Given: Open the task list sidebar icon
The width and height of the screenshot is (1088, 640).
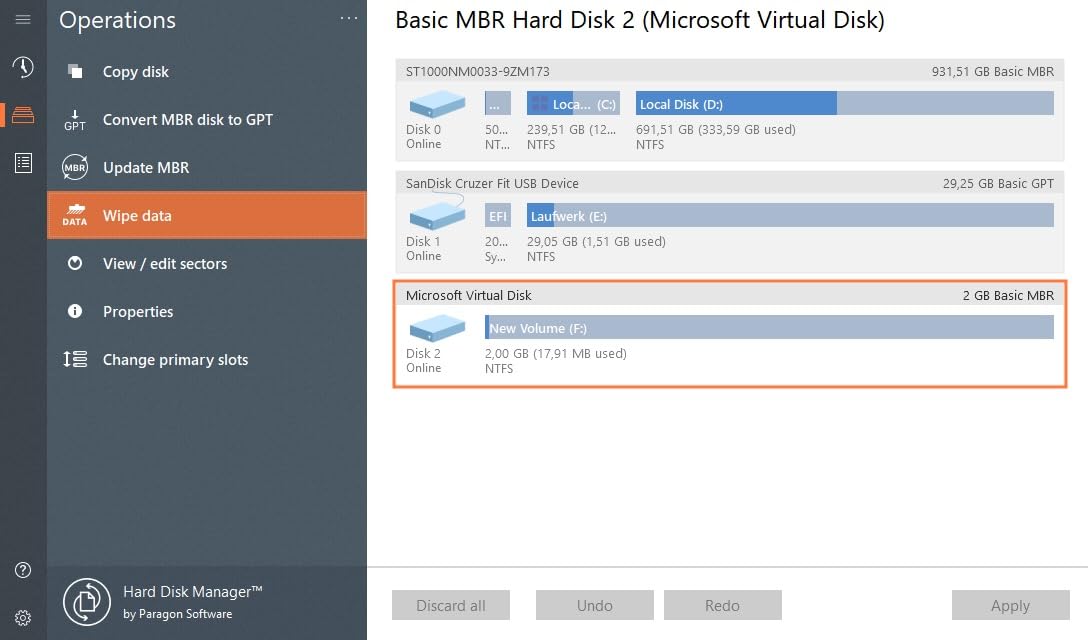Looking at the screenshot, I should point(23,163).
